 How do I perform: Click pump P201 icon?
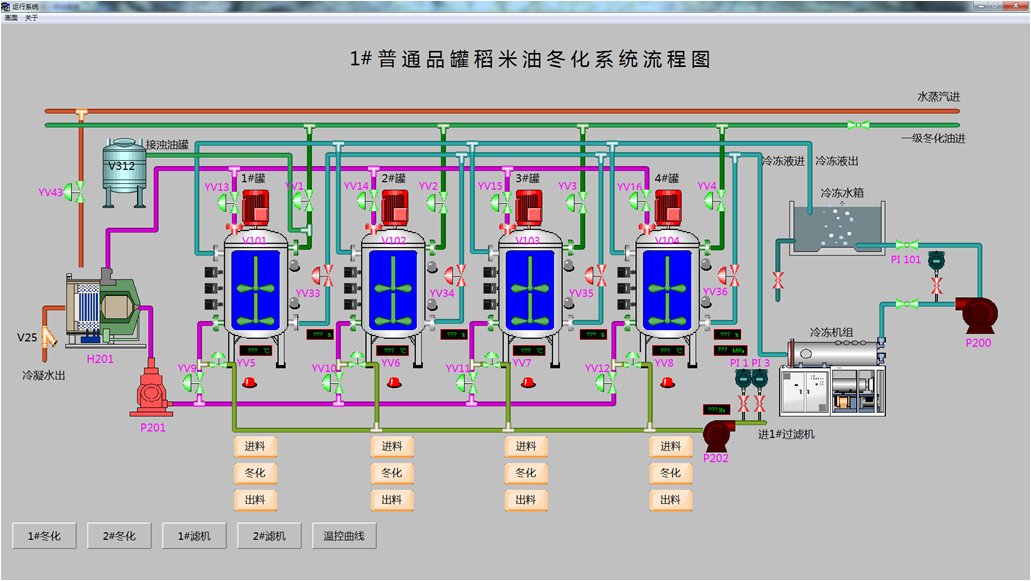tap(152, 388)
